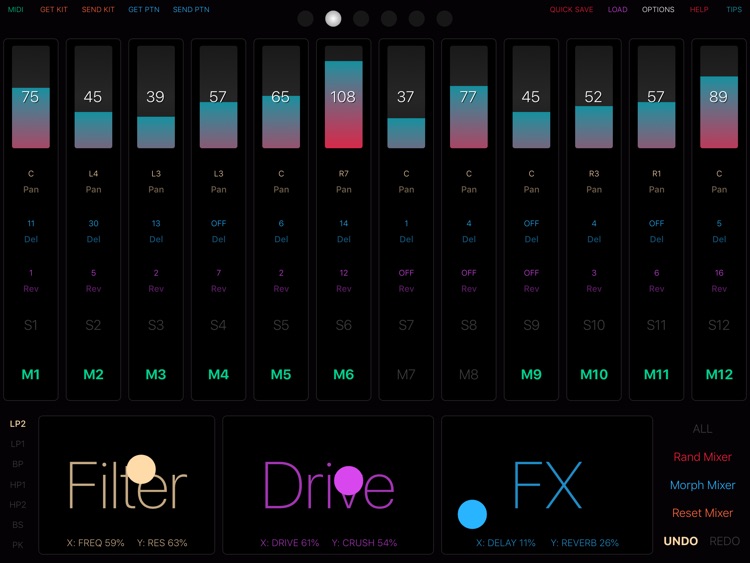Viewport: 750px width, 563px height.
Task: Click track 6 level fader showing 108
Action: 343,97
